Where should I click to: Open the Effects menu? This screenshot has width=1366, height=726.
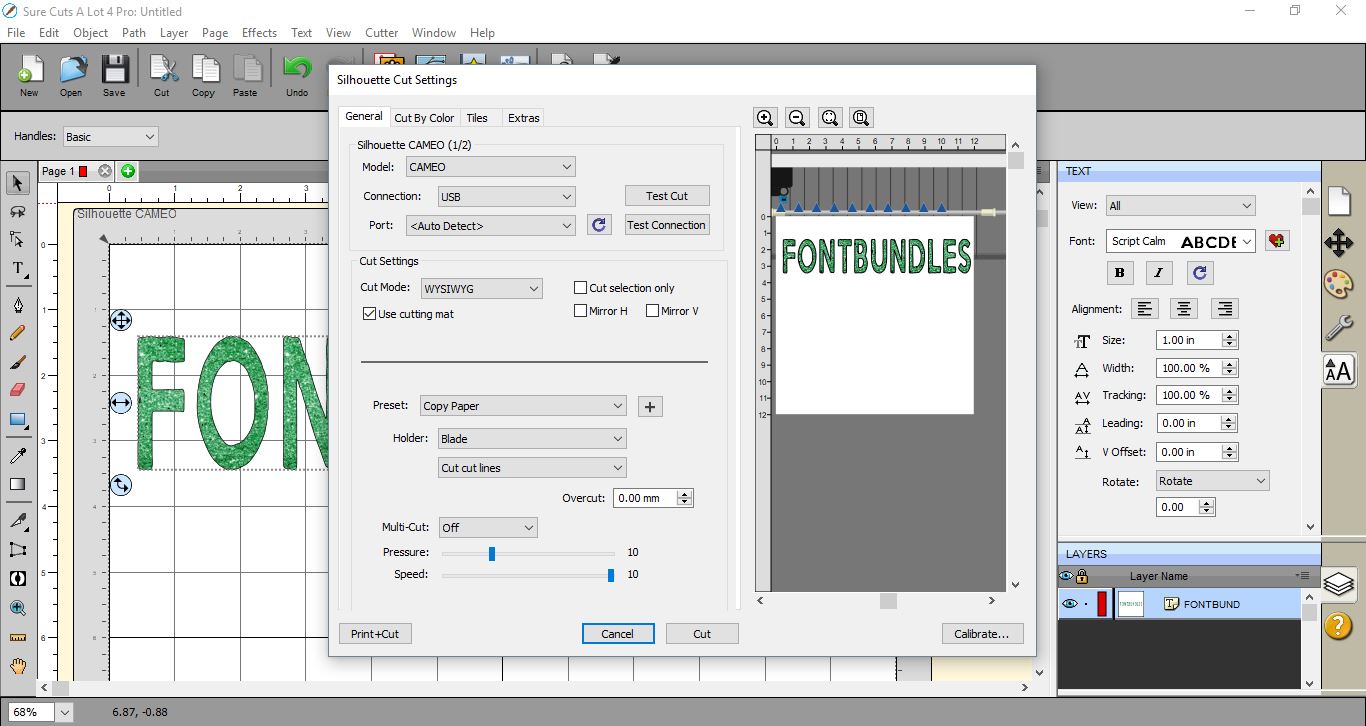click(x=259, y=33)
